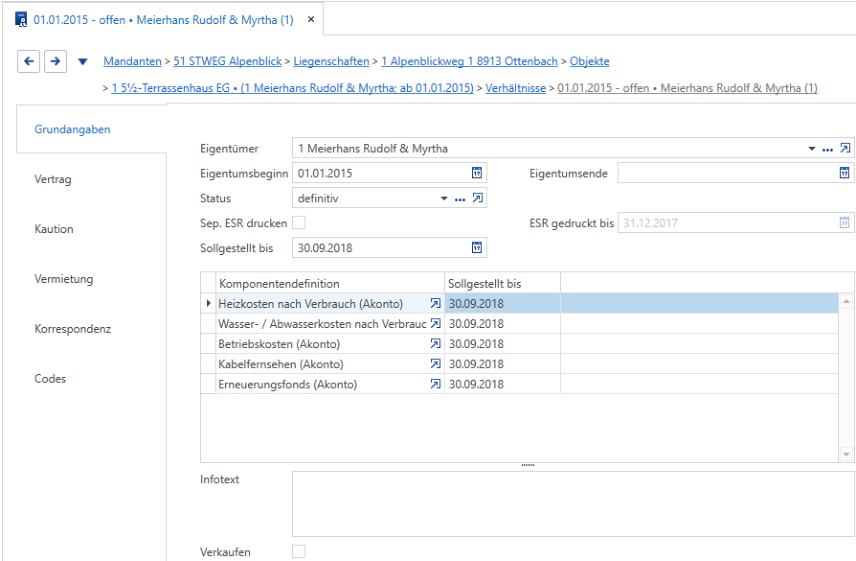
Task: Click Heizkosten row date 30.09.2018 cell
Action: pos(502,303)
